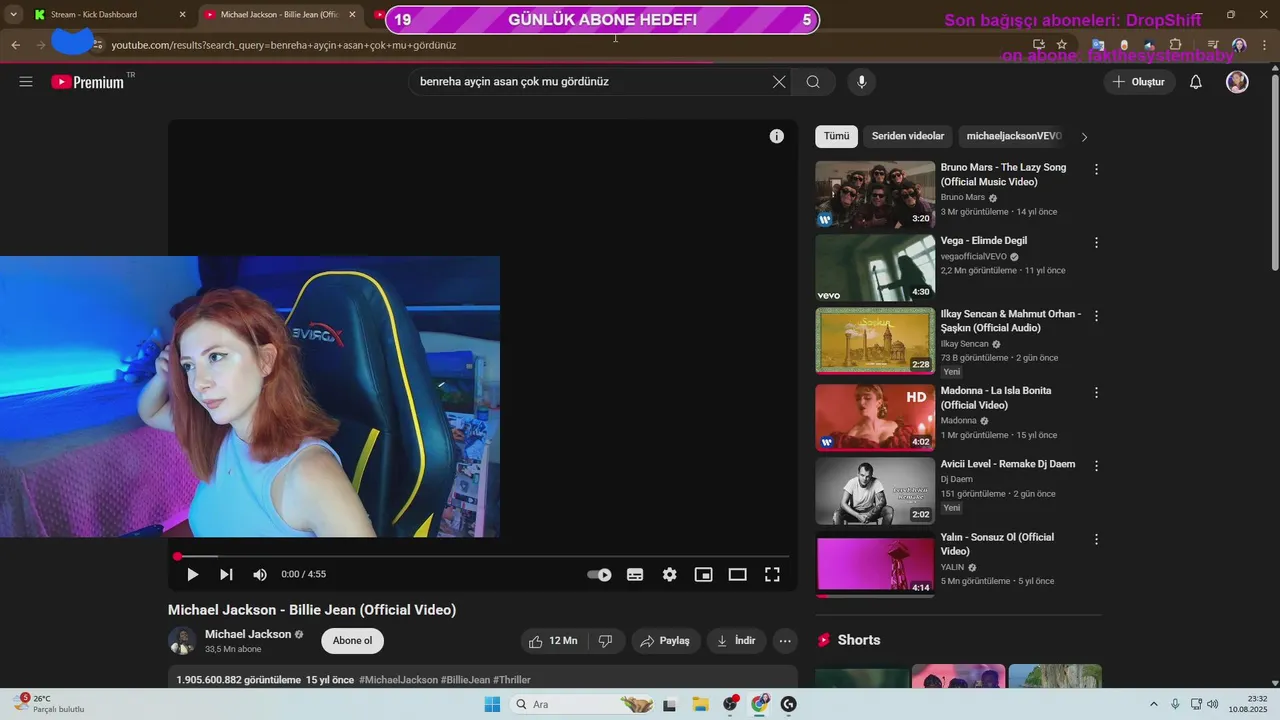Image resolution: width=1280 pixels, height=720 pixels.
Task: Skip to next video
Action: 226,574
